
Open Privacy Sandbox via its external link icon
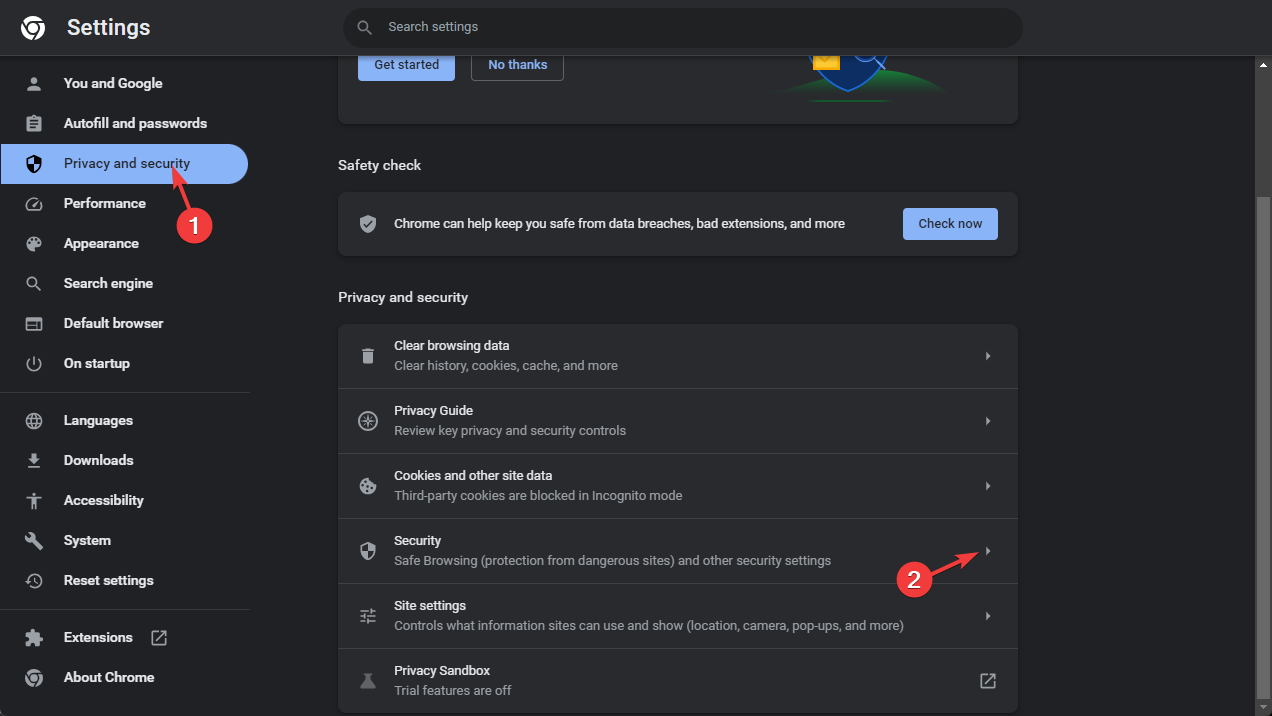click(x=988, y=681)
